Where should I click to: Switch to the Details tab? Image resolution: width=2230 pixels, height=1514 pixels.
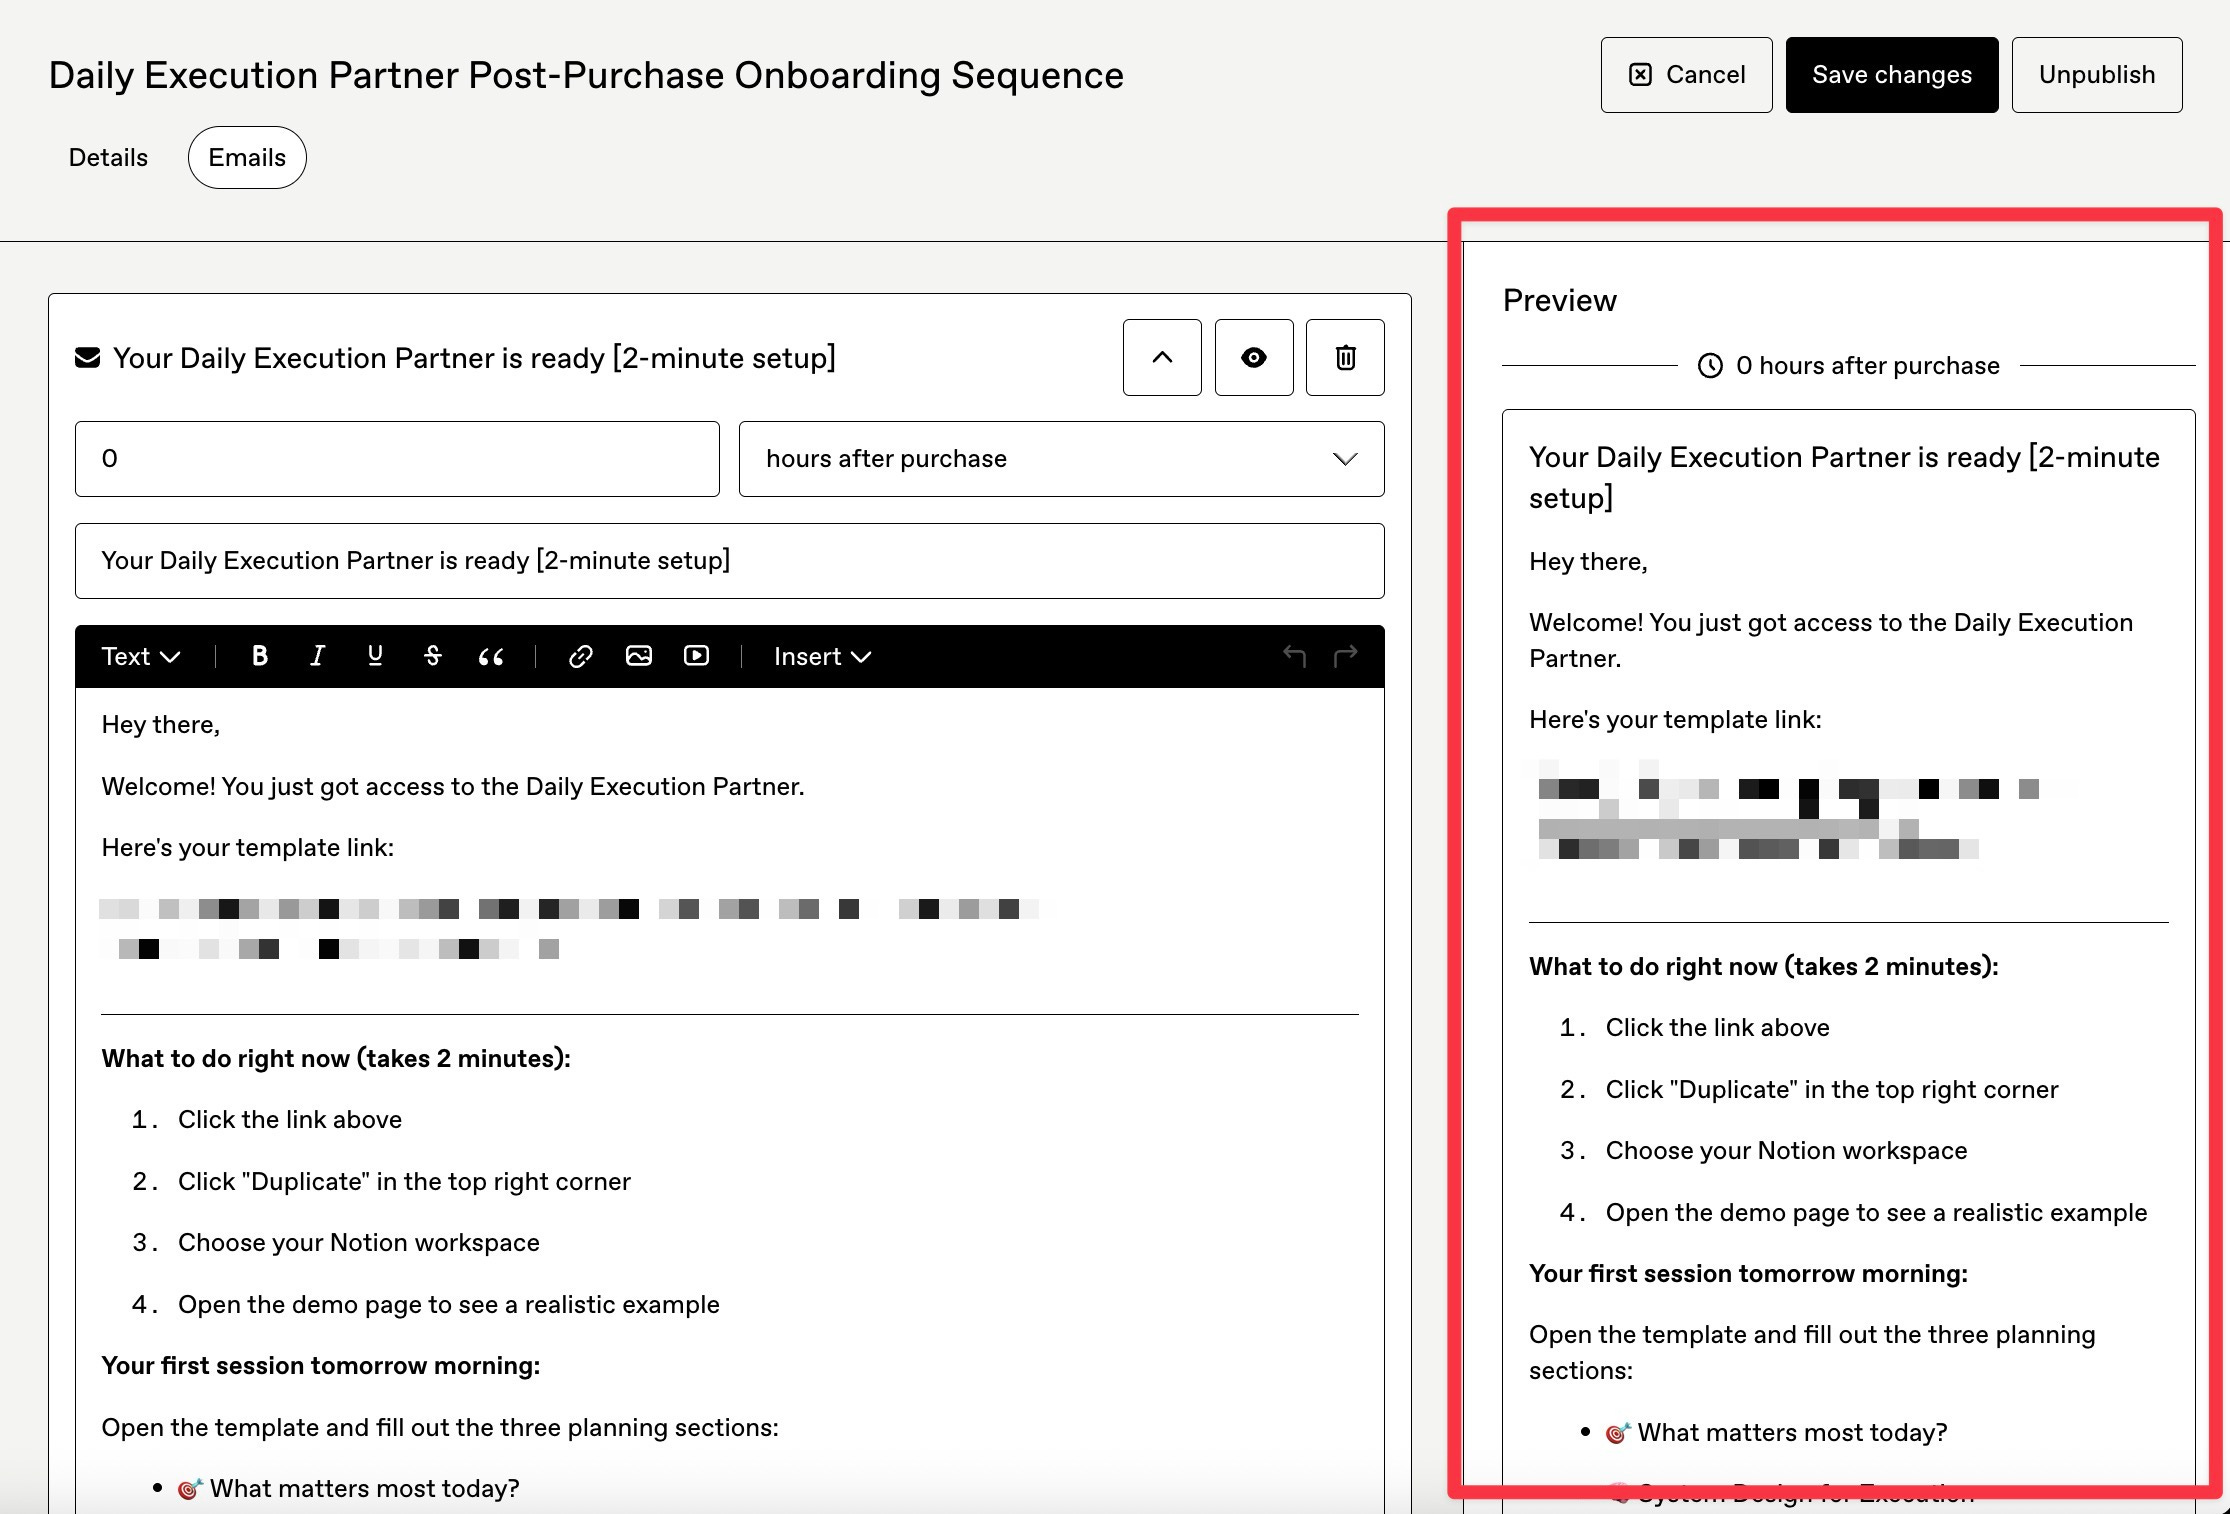(x=108, y=158)
